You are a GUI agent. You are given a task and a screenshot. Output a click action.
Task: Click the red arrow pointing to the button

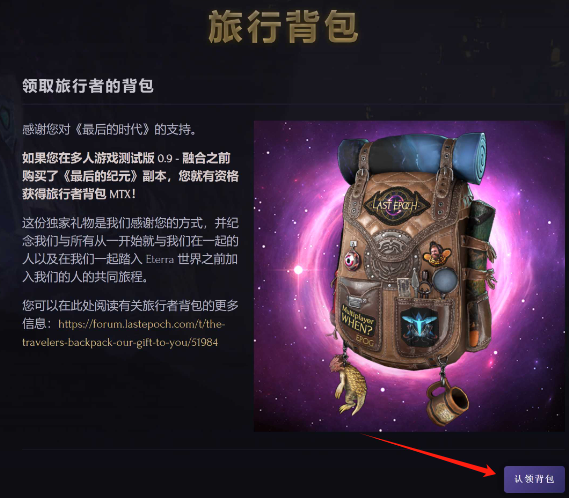click(x=430, y=455)
